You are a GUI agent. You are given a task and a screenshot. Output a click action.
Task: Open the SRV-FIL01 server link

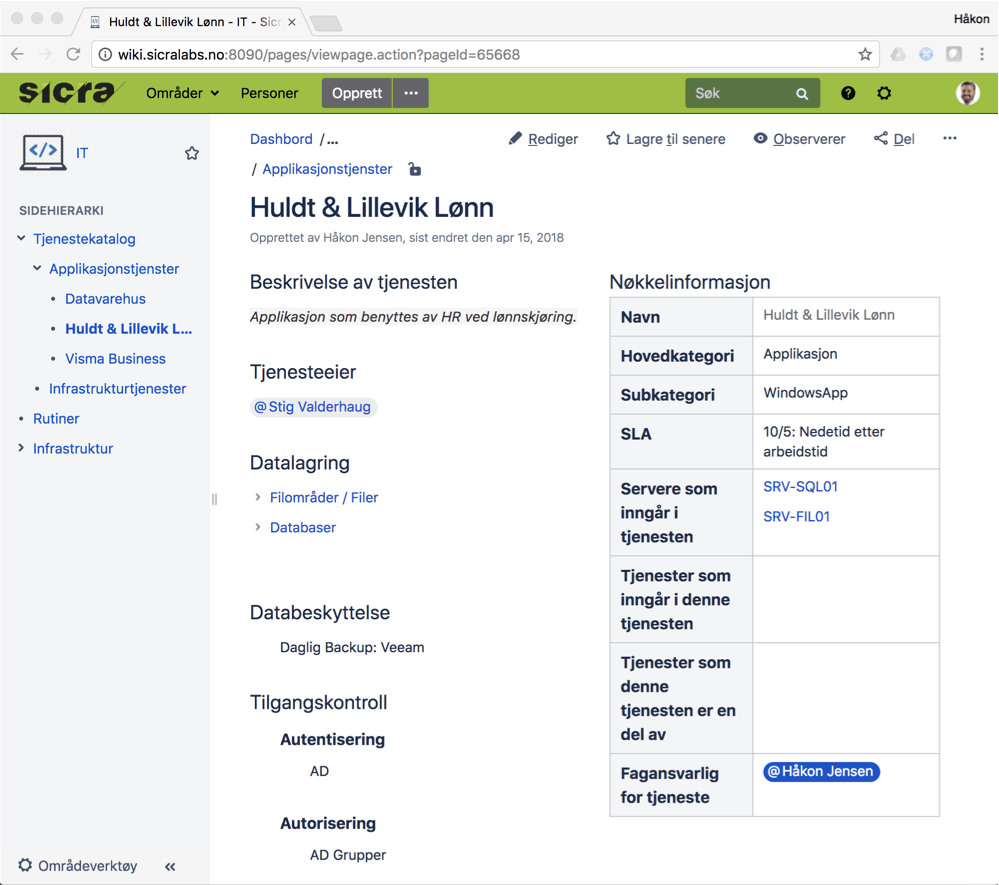796,517
